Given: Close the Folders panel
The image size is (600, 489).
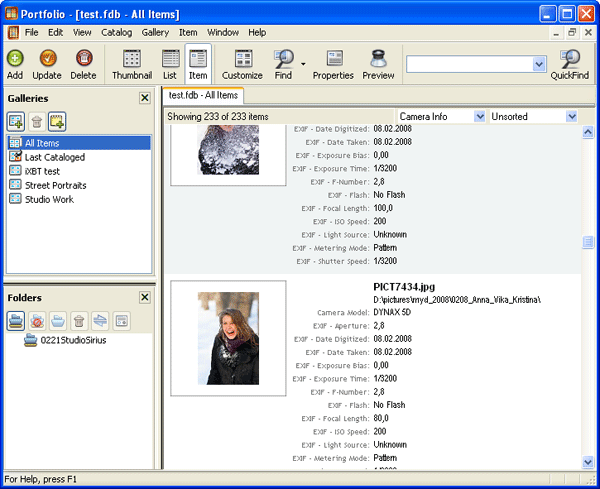Looking at the screenshot, I should tap(145, 297).
